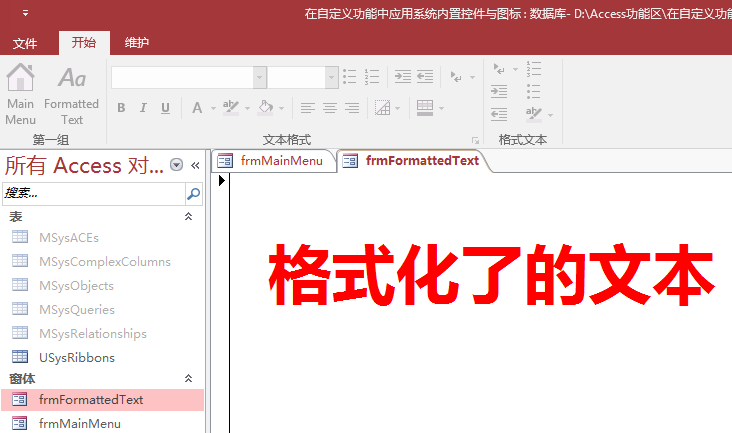
Task: Toggle Underline formatting
Action: pos(165,108)
